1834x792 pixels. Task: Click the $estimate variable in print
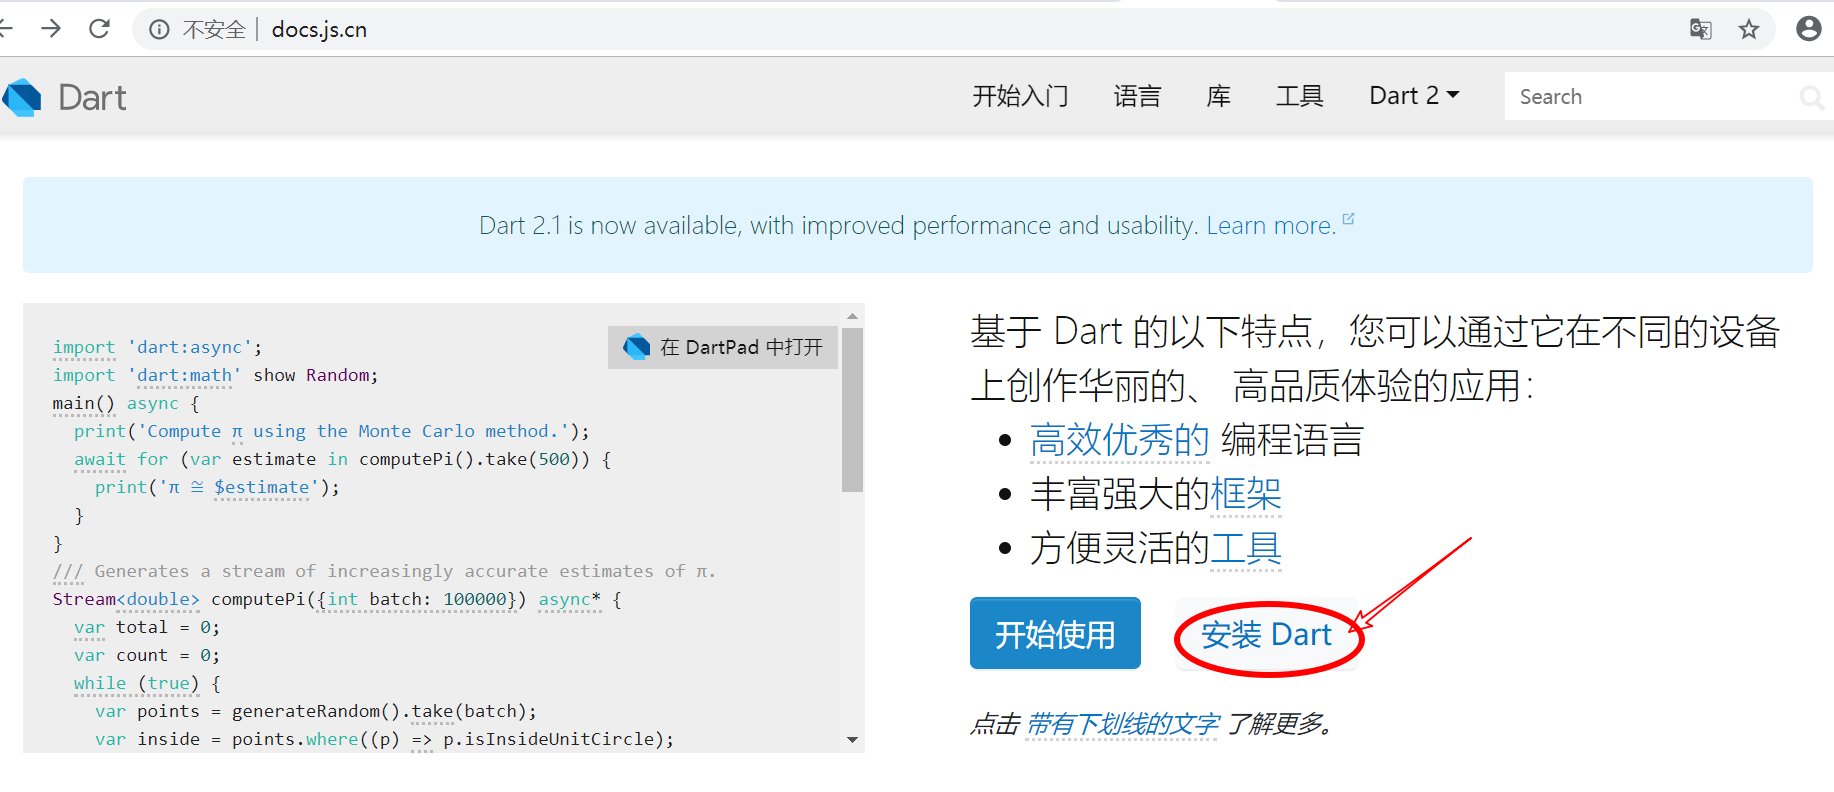[x=262, y=487]
